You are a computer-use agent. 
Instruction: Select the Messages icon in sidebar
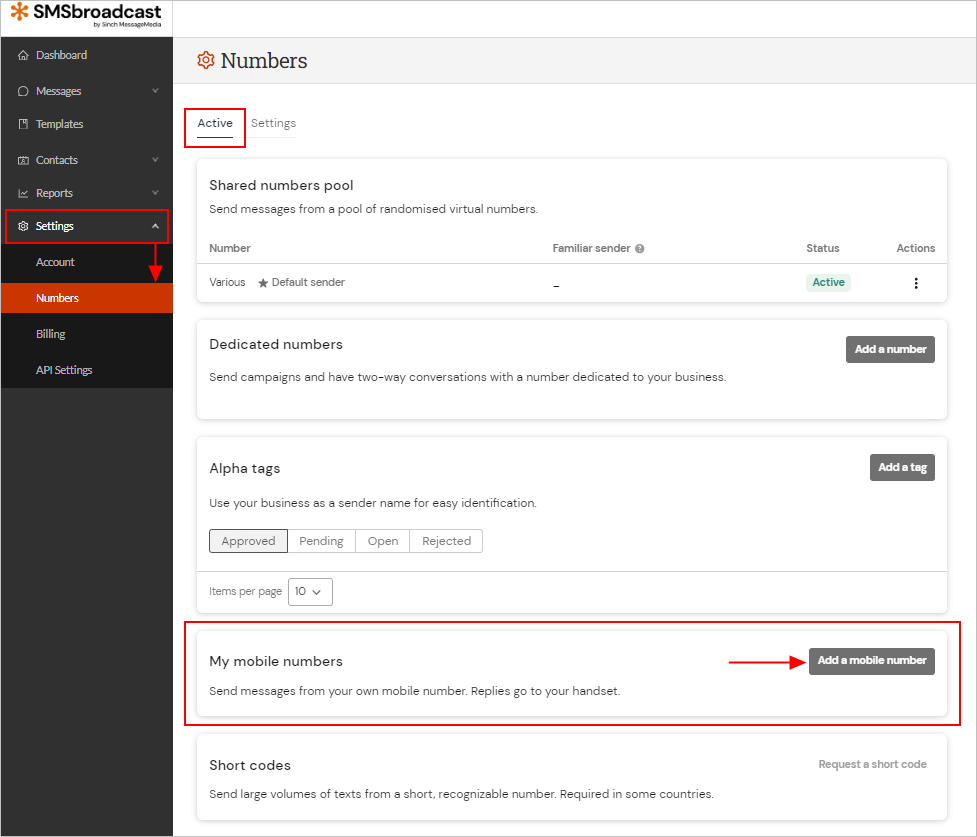22,90
